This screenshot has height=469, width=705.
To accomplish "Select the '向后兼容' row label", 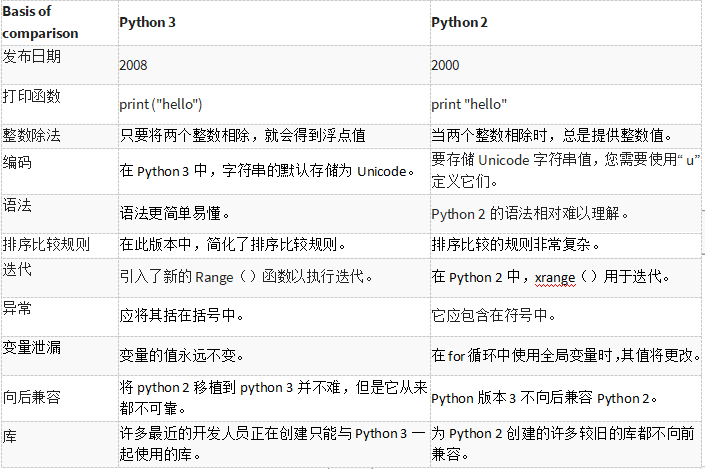I will pos(31,398).
